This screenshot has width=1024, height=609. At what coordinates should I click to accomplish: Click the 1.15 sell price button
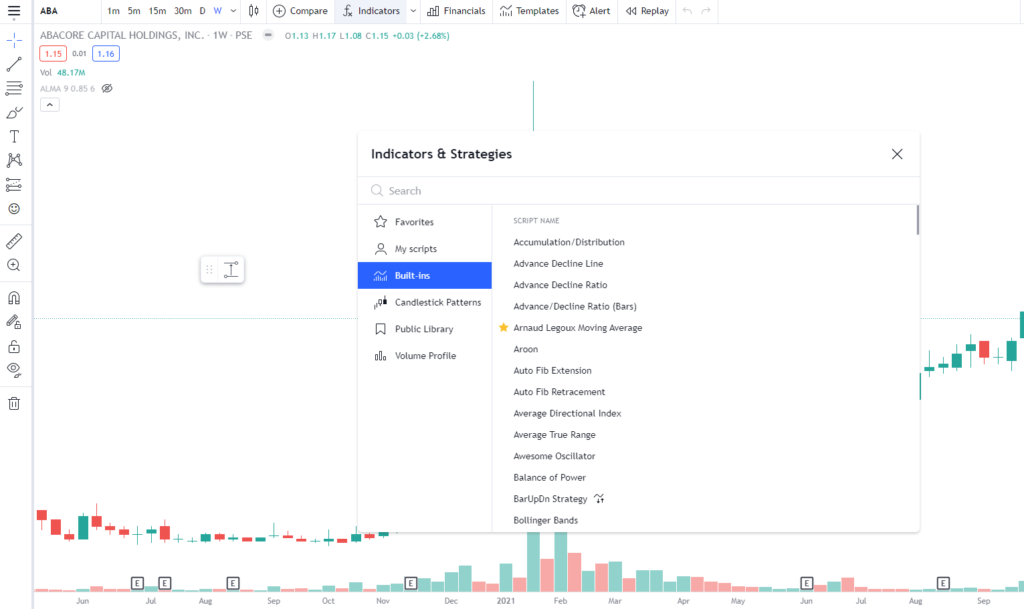click(53, 54)
